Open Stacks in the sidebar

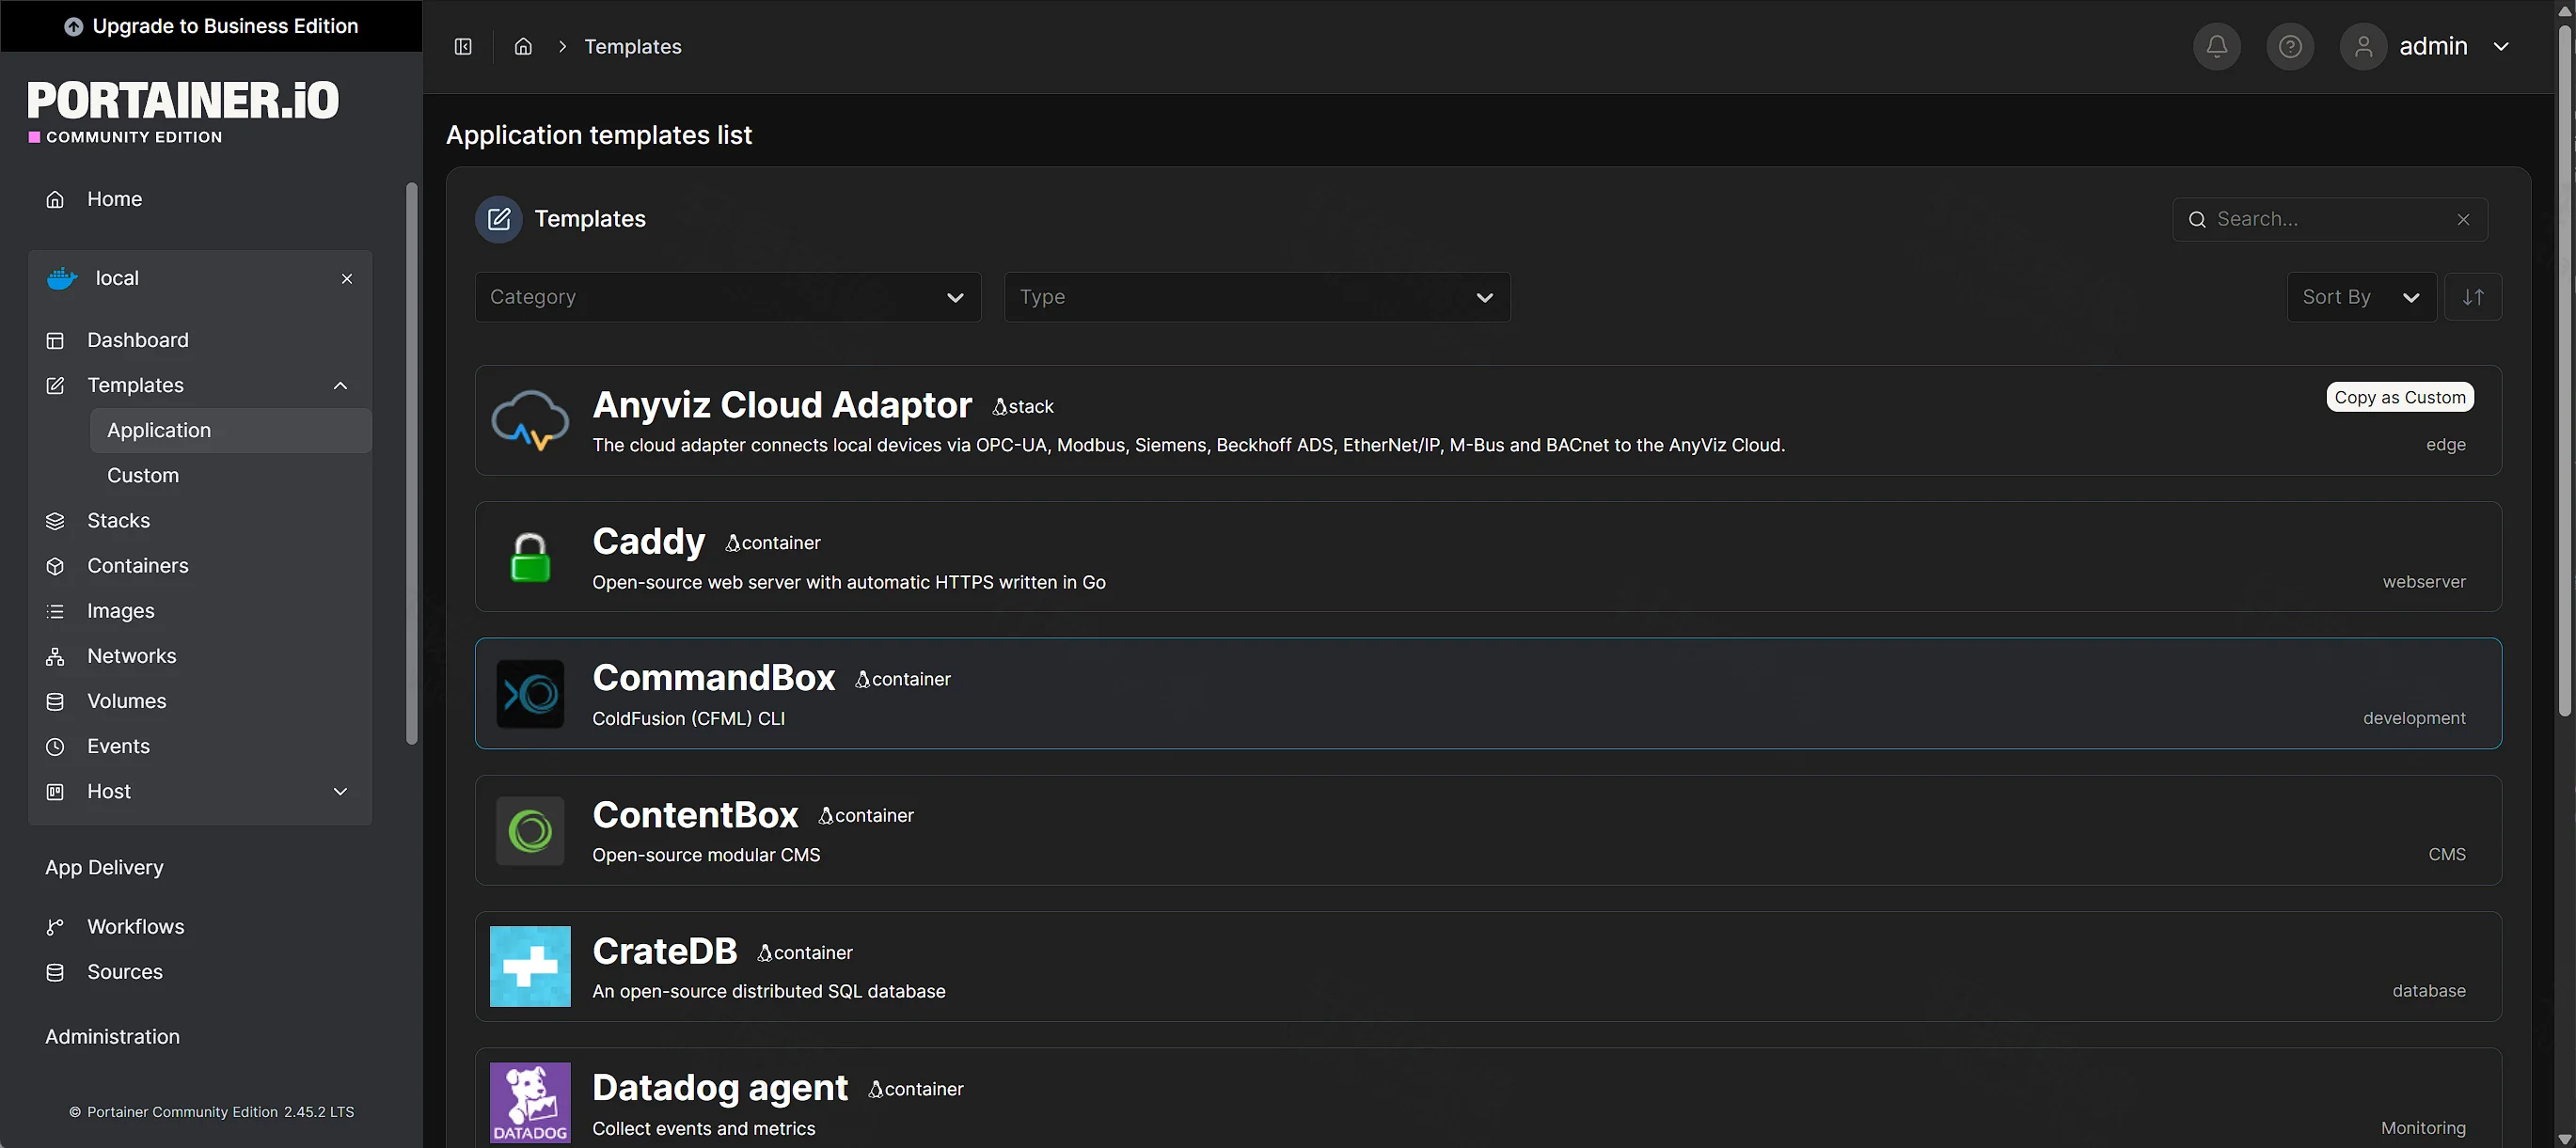click(x=200, y=520)
